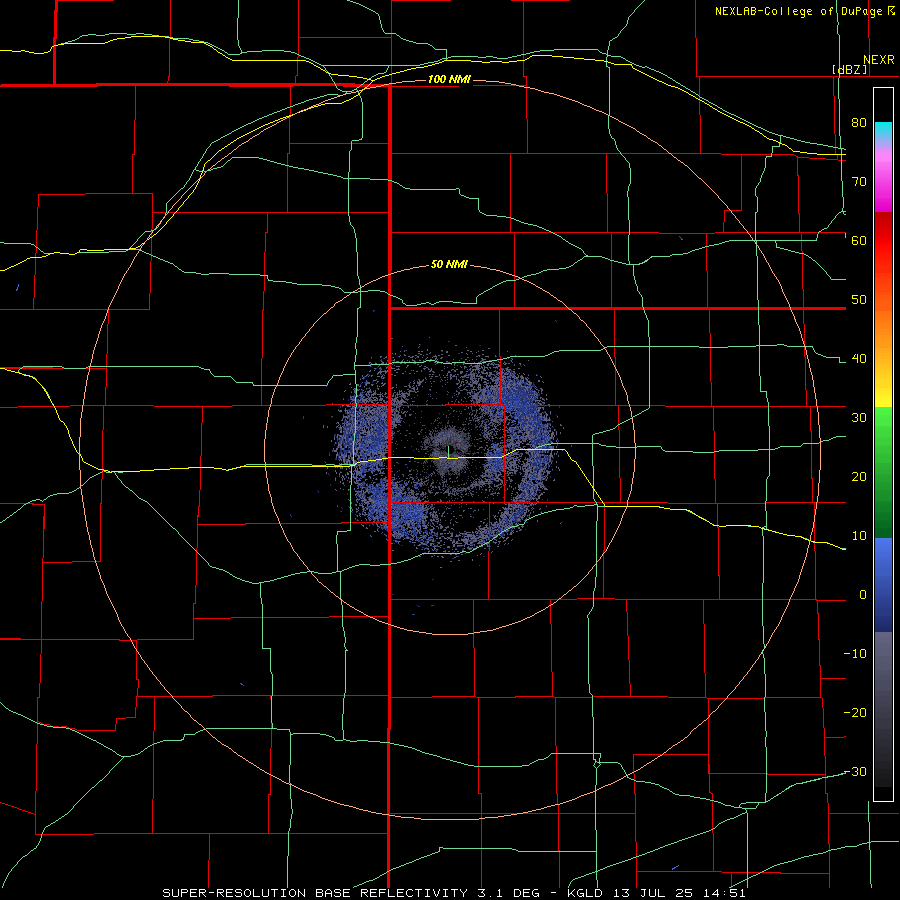Click the green segment of the color bar
Image resolution: width=900 pixels, height=900 pixels.
(883, 472)
